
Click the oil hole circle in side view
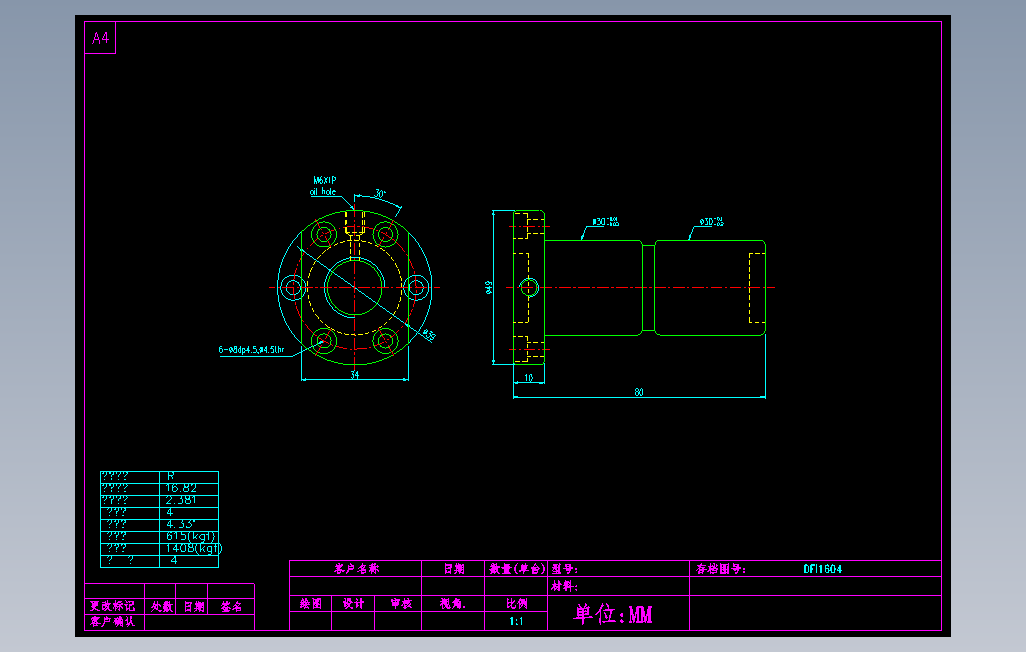pyautogui.click(x=529, y=287)
